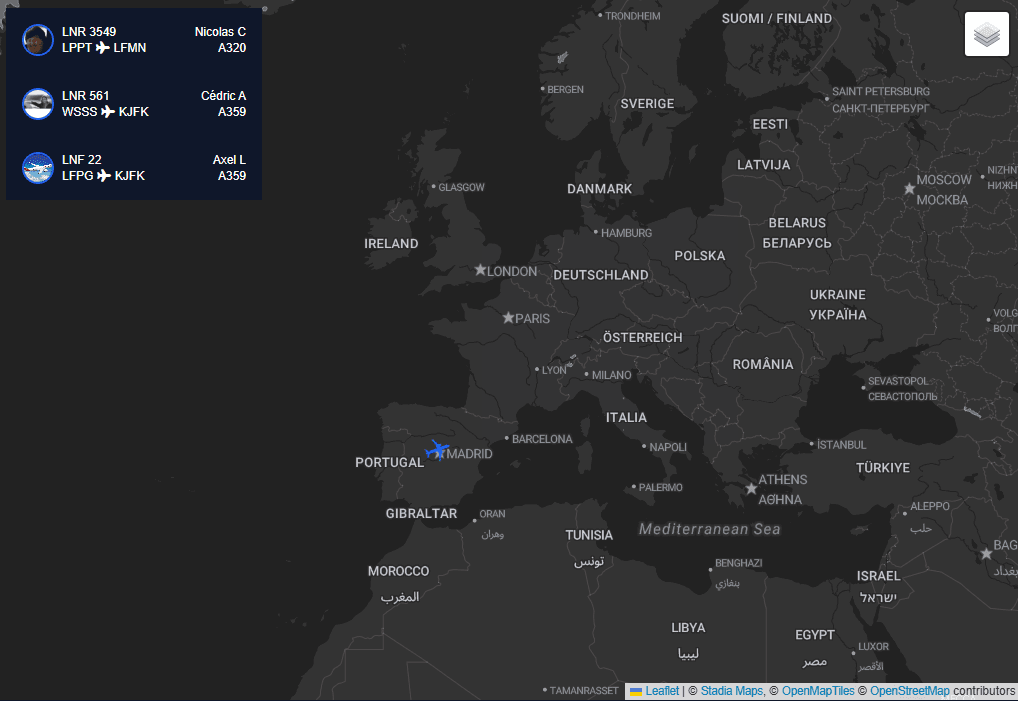Open the OpenMapTiles link
1018x701 pixels.
(x=817, y=691)
